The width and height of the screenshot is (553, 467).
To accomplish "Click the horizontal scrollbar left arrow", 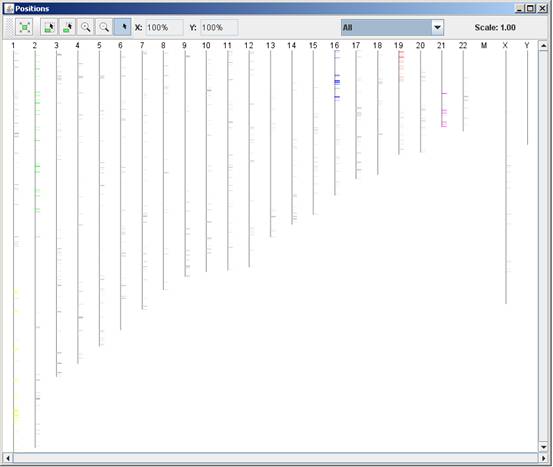I will coord(8,458).
